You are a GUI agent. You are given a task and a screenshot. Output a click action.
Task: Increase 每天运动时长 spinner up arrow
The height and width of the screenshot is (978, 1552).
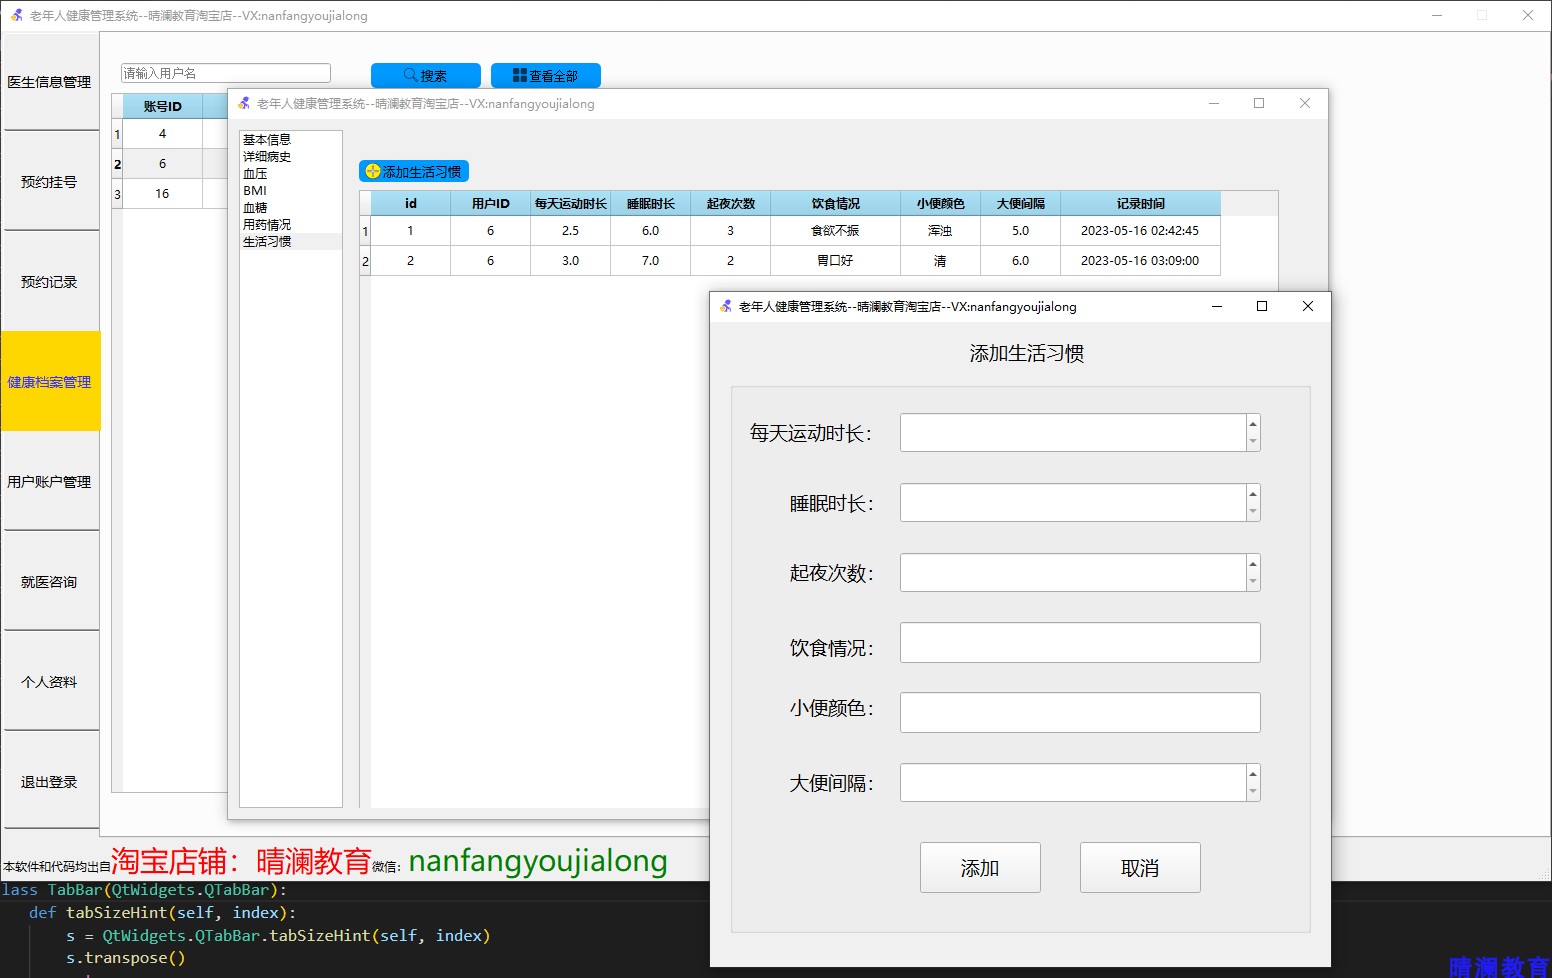[1253, 423]
